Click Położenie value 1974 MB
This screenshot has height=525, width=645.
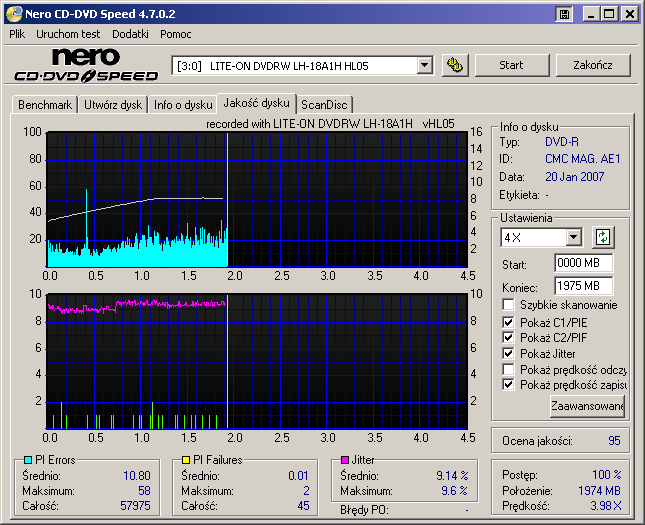[x=599, y=491]
